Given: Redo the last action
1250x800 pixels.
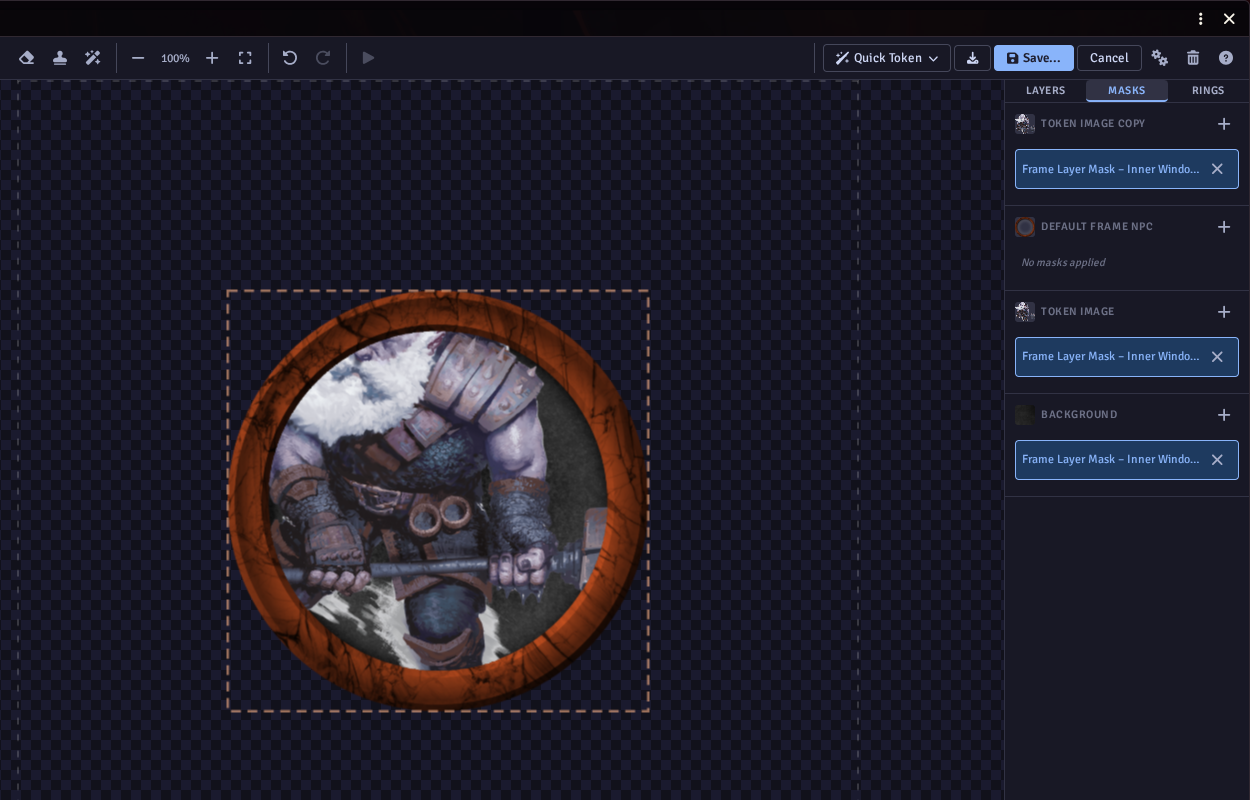Looking at the screenshot, I should pyautogui.click(x=323, y=58).
